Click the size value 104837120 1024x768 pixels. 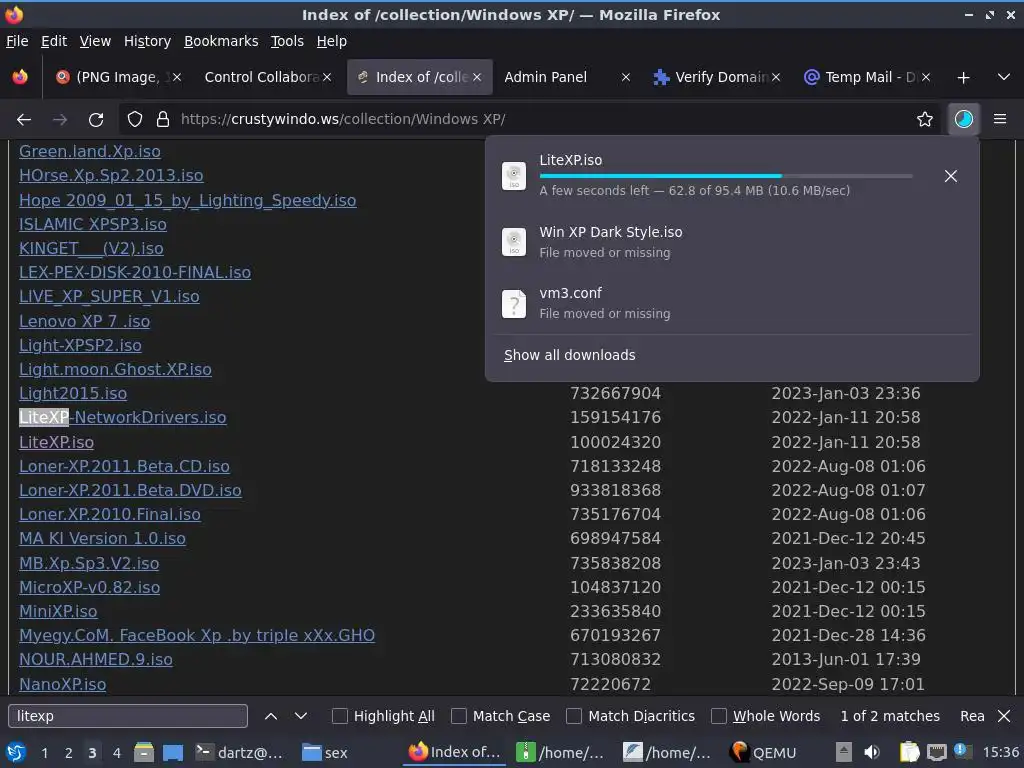(615, 587)
